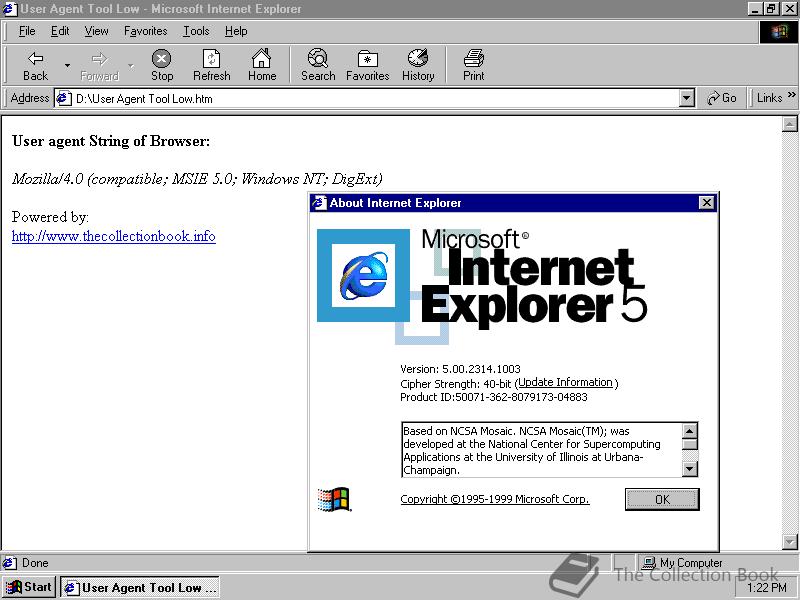
Task: Click the "User agent String of Browser:" heading
Action: 111,141
